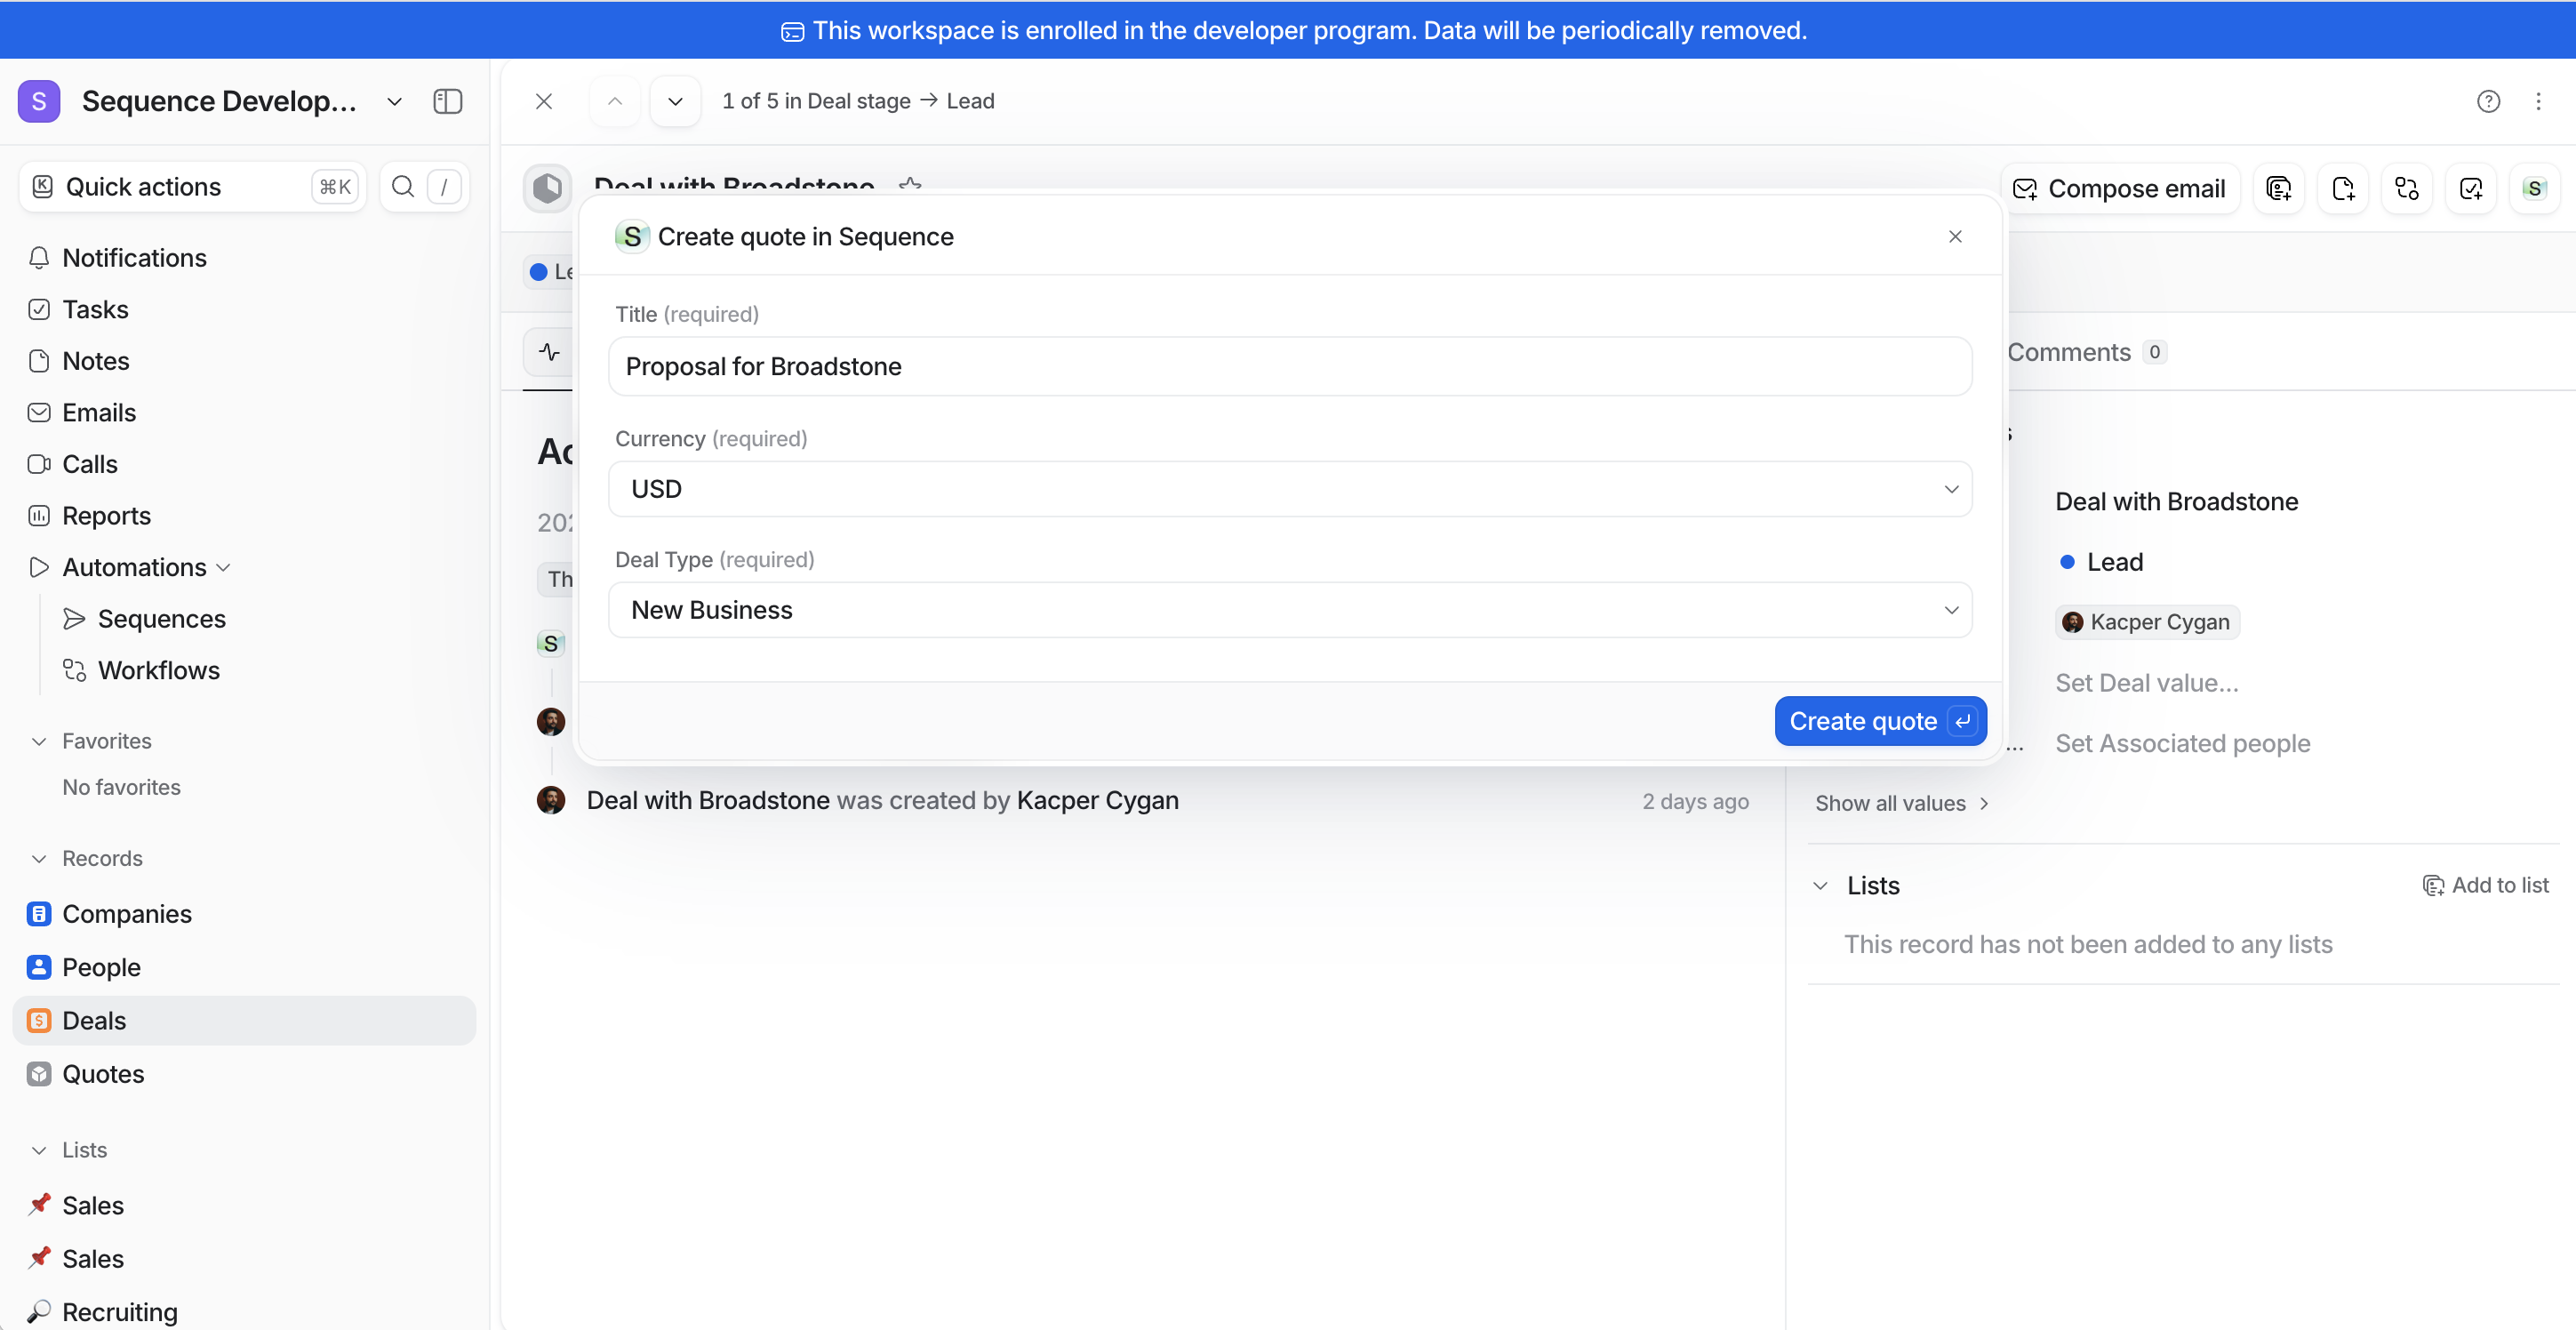Close the deal record panel
The height and width of the screenshot is (1330, 2576).
point(544,101)
